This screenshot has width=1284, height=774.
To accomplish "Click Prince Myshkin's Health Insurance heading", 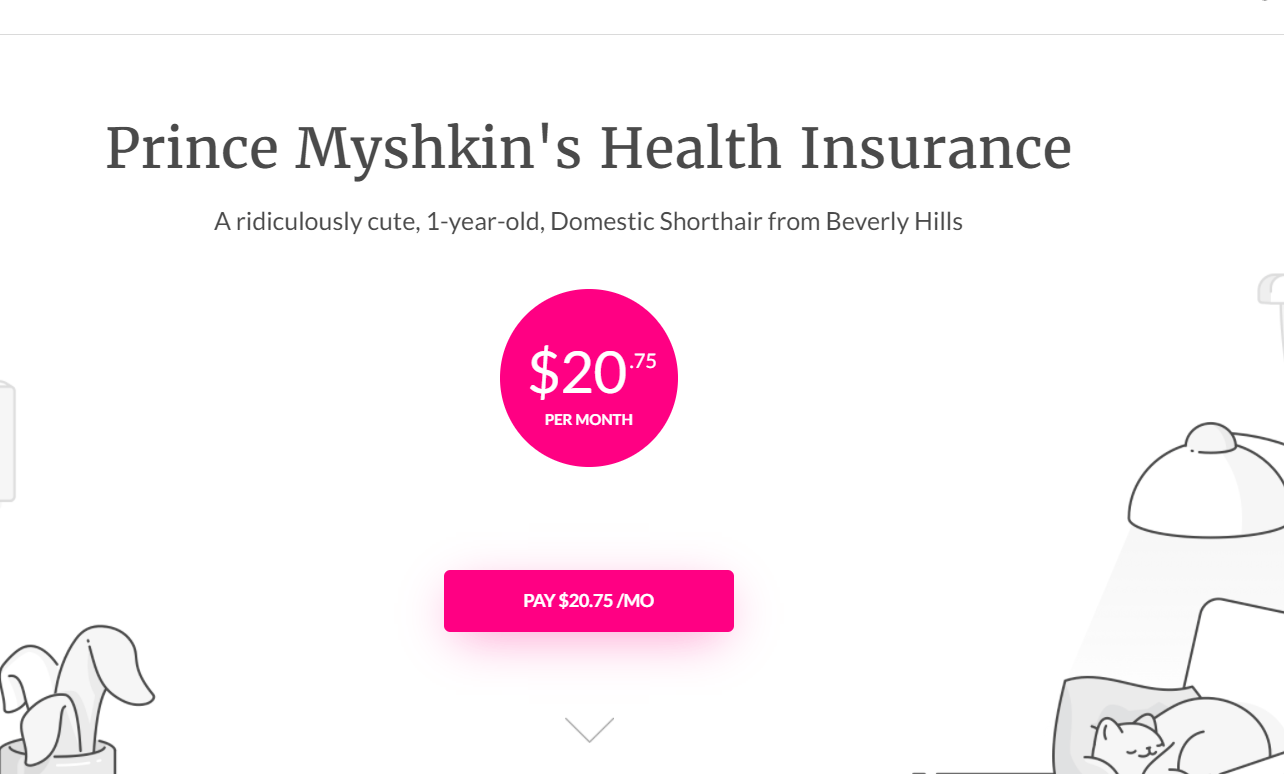I will point(589,148).
